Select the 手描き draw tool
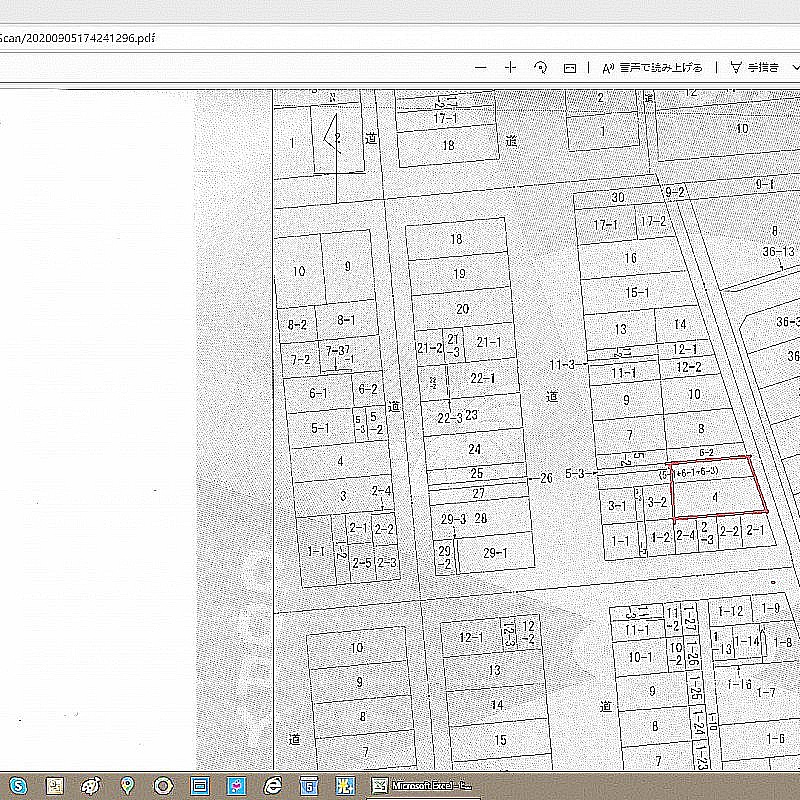800x800 pixels. (x=755, y=67)
